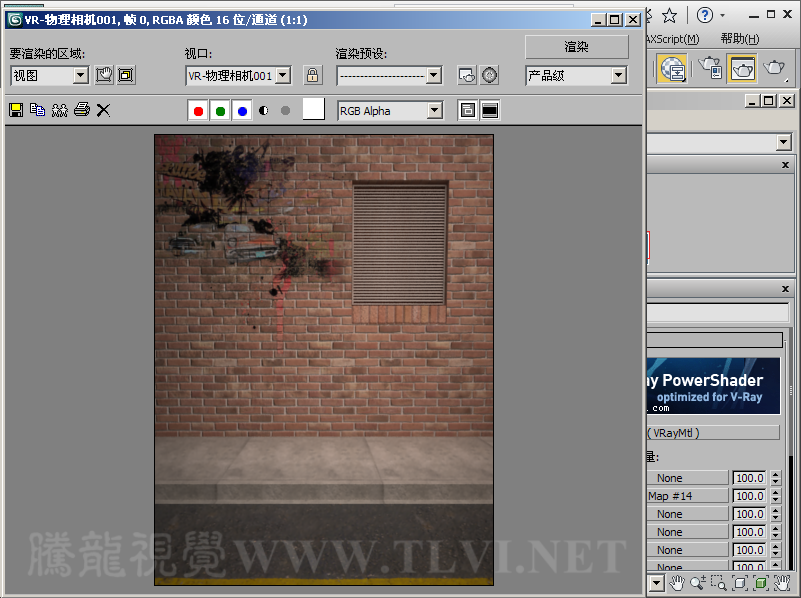Image resolution: width=801 pixels, height=598 pixels.
Task: Click the 渲染 render button
Action: pyautogui.click(x=576, y=47)
